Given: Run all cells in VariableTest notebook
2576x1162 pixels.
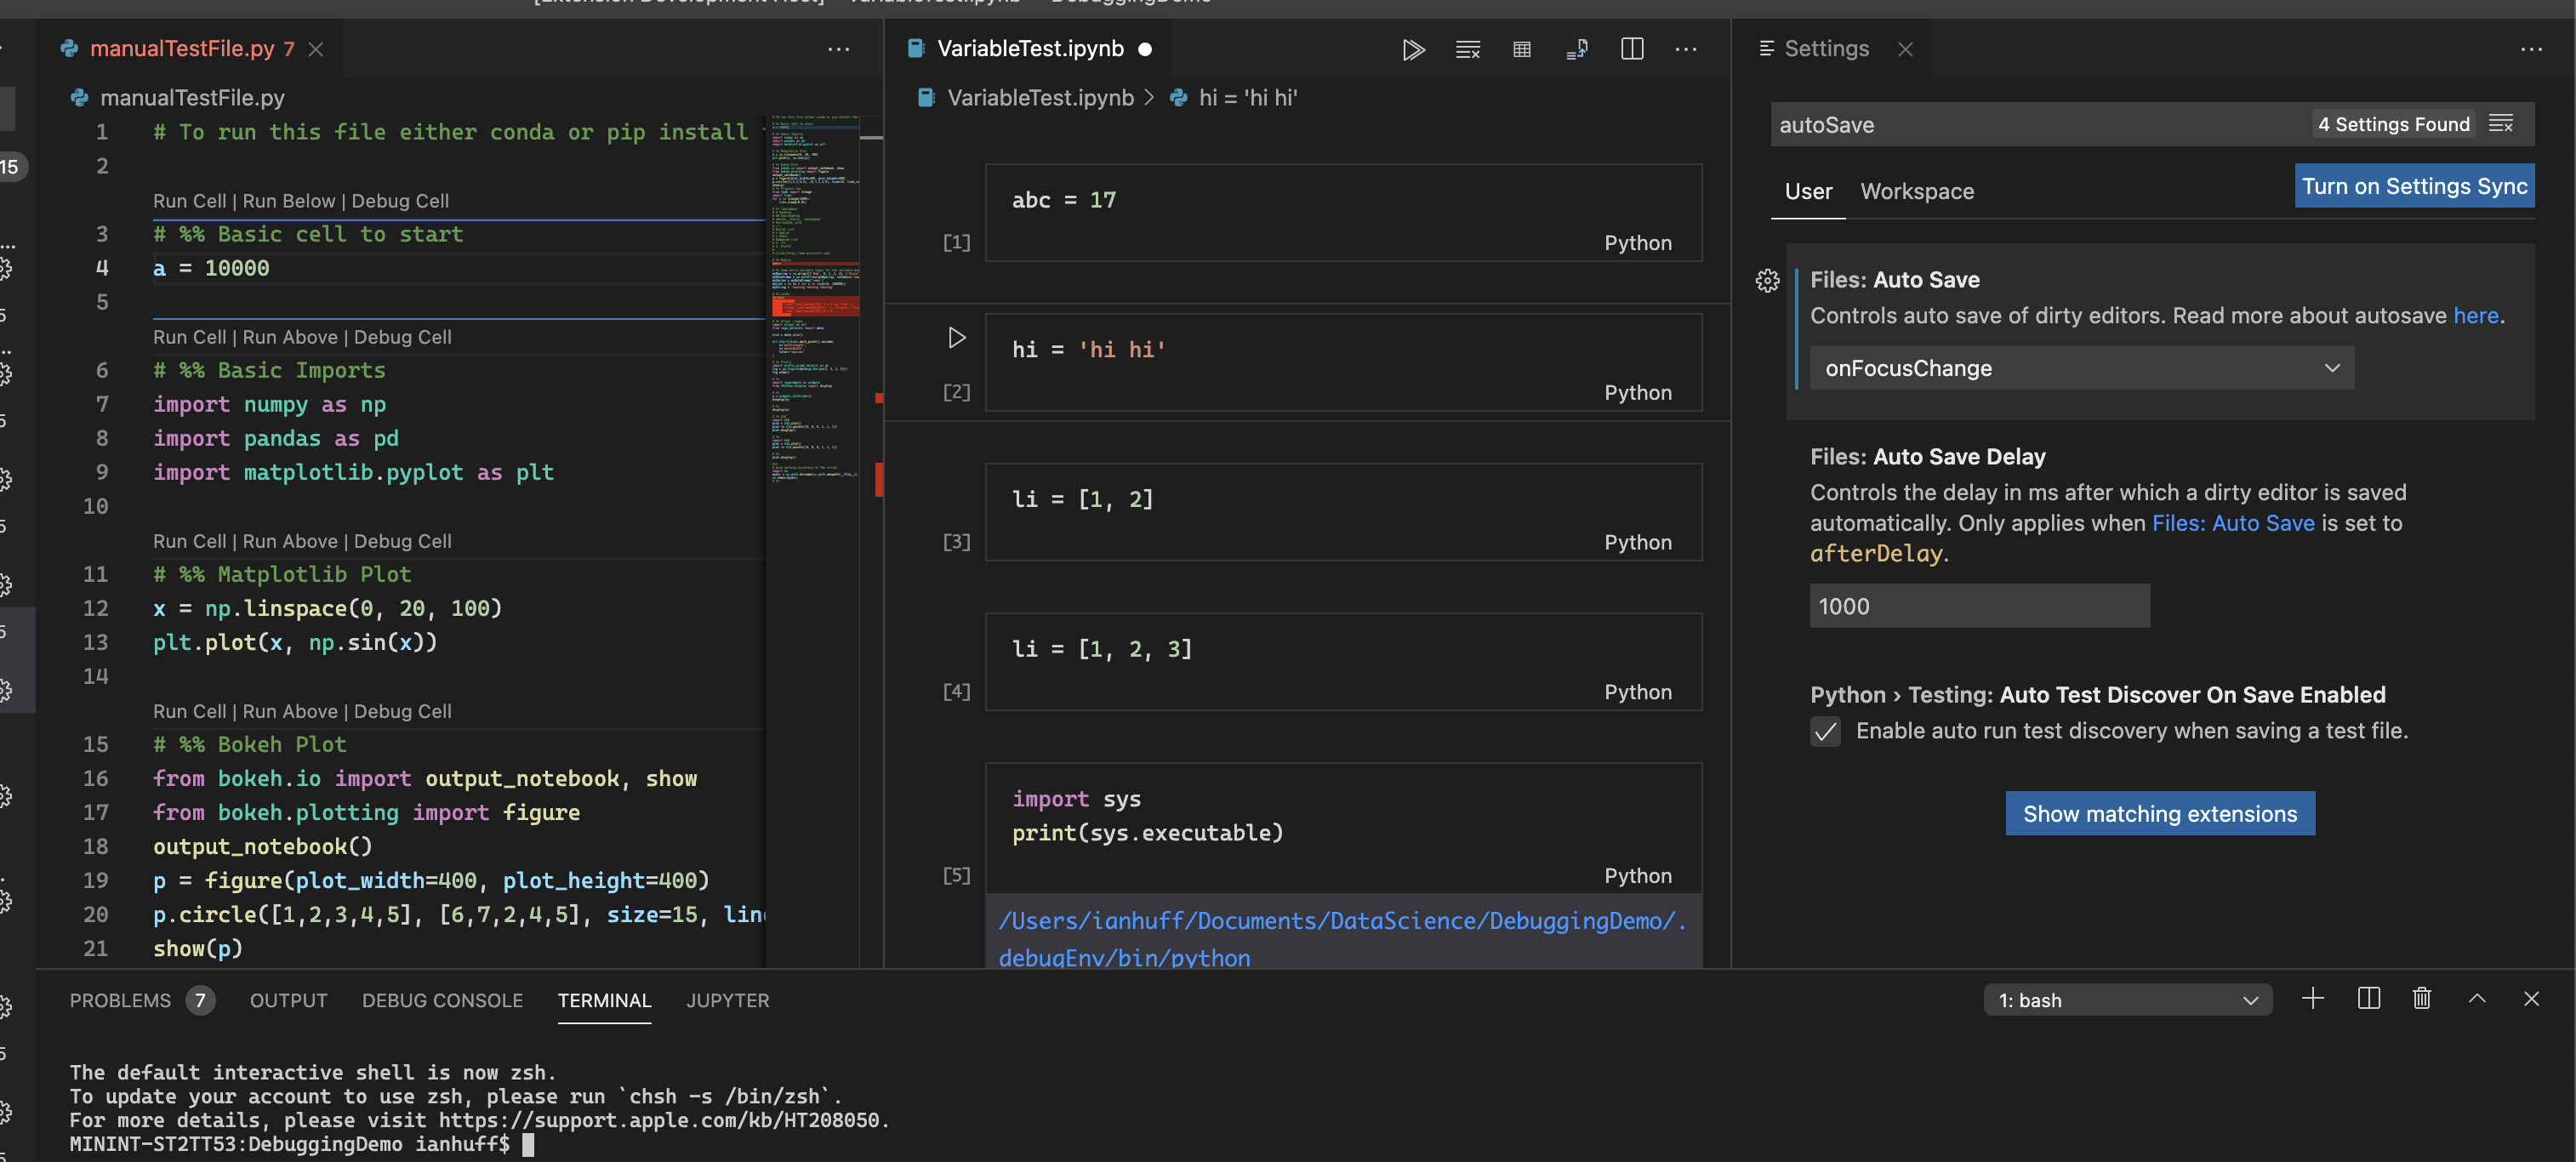Looking at the screenshot, I should click(1412, 49).
